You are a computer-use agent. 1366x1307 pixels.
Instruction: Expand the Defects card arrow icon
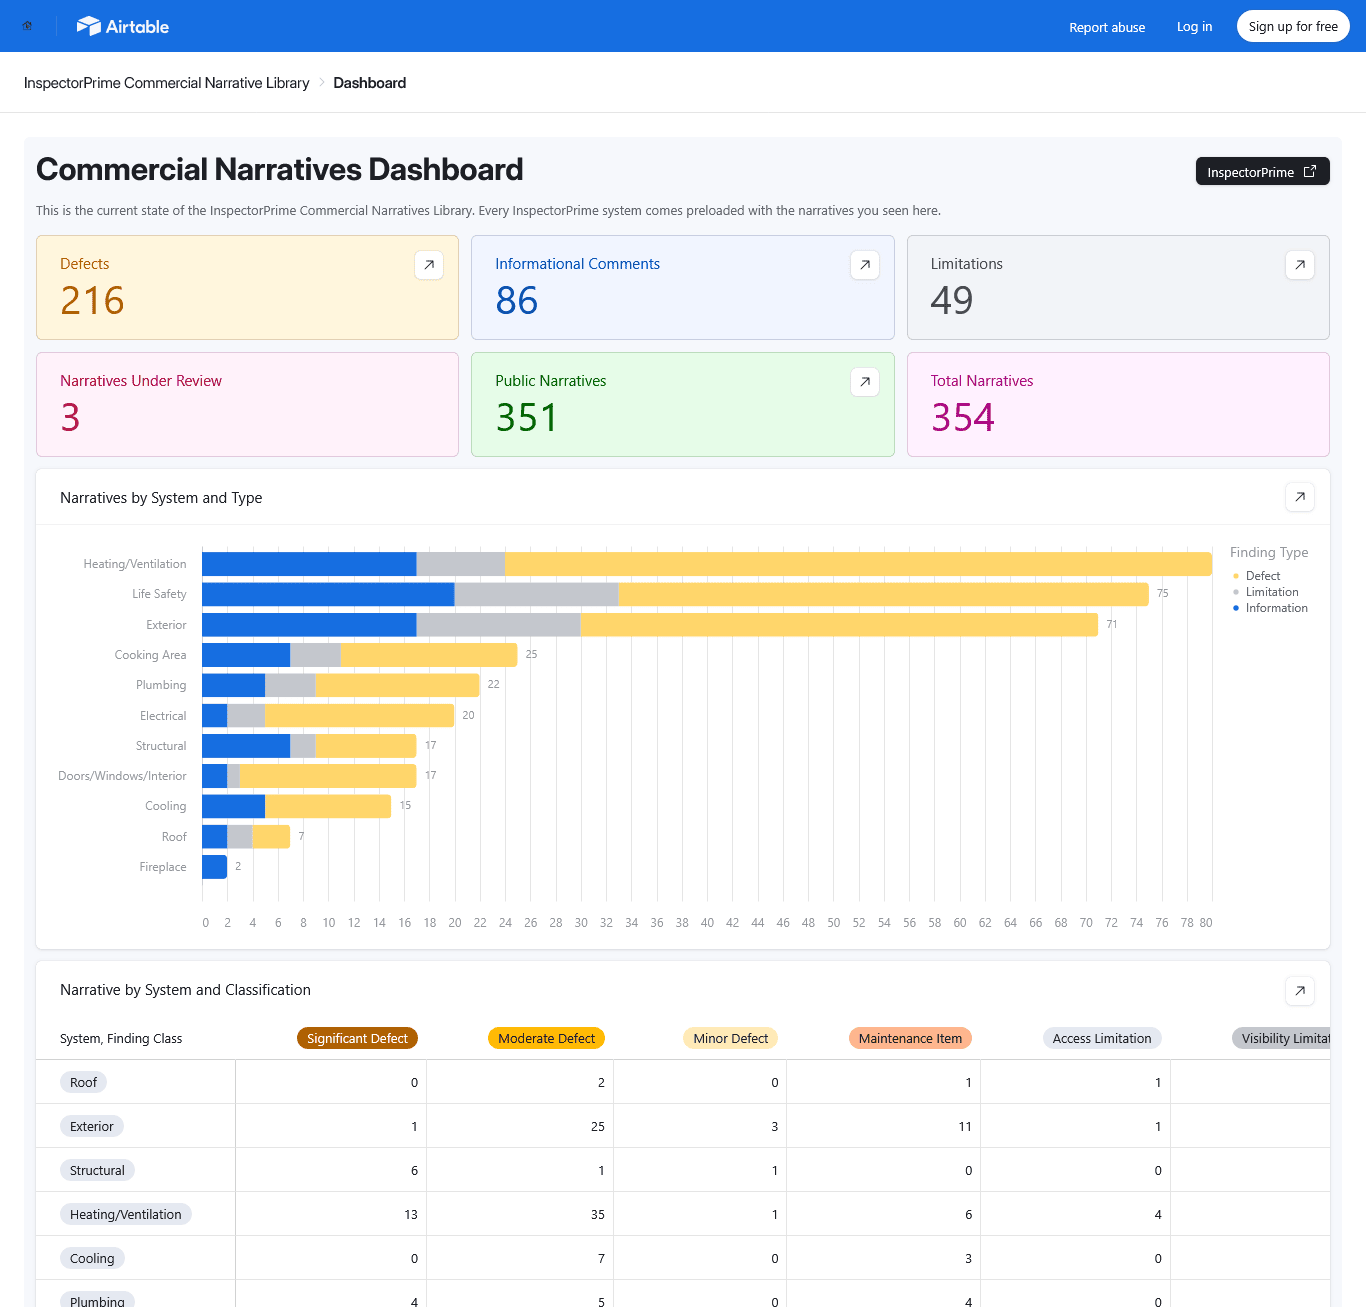coord(429,265)
